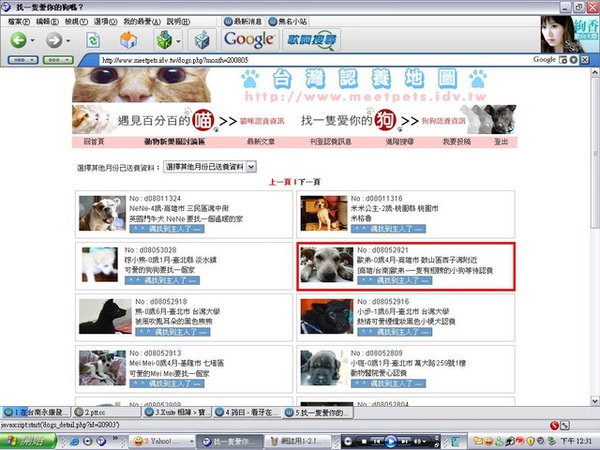Click the URL address bar field
Image resolution: width=600 pixels, height=450 pixels.
[306, 60]
